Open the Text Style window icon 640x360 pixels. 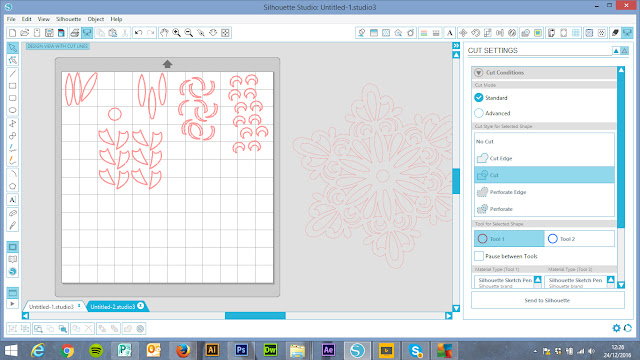(450, 33)
